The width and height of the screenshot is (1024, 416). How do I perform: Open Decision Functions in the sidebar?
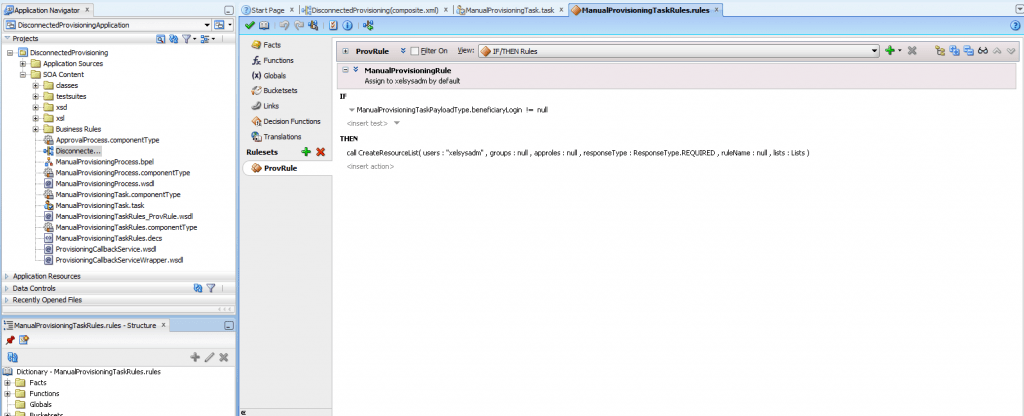(x=291, y=121)
